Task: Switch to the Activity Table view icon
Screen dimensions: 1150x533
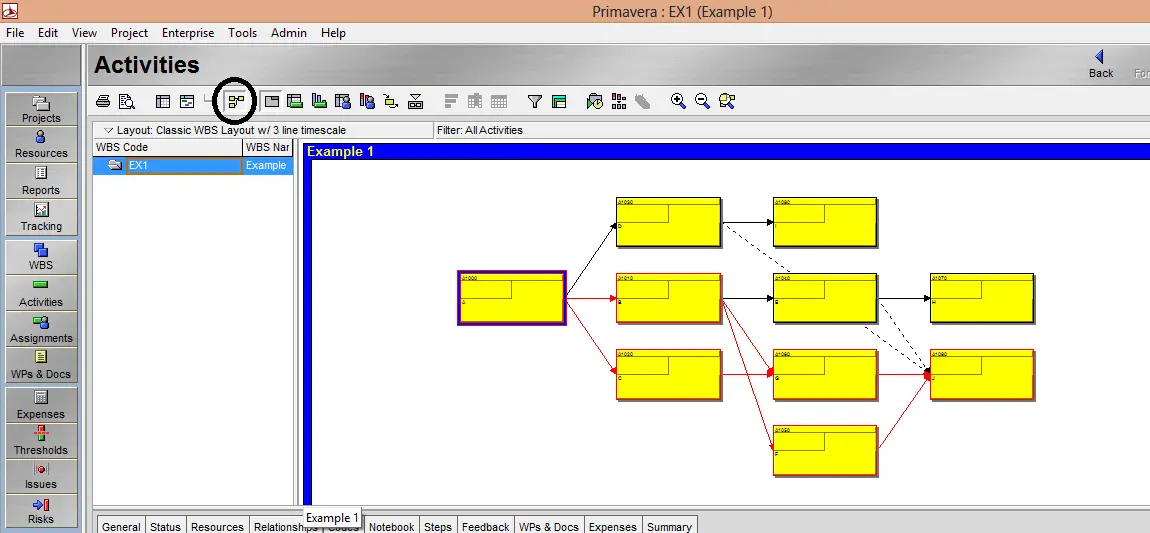Action: pyautogui.click(x=163, y=102)
